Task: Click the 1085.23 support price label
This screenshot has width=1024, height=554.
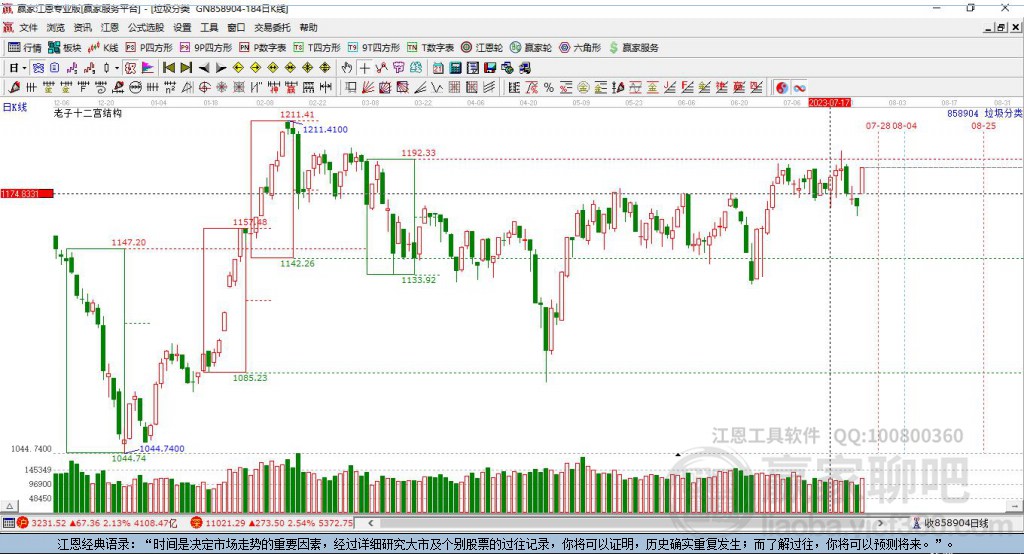Action: coord(250,378)
